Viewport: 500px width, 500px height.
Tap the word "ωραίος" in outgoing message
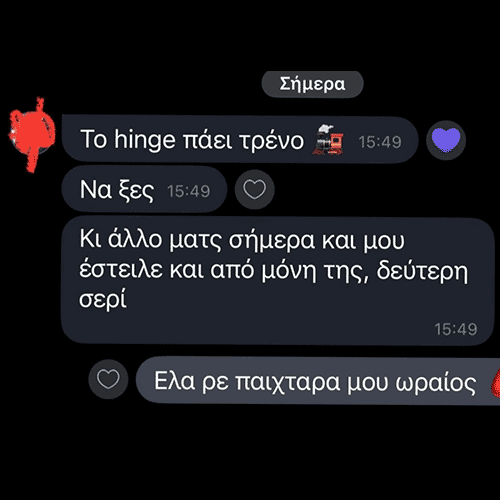pyautogui.click(x=436, y=383)
